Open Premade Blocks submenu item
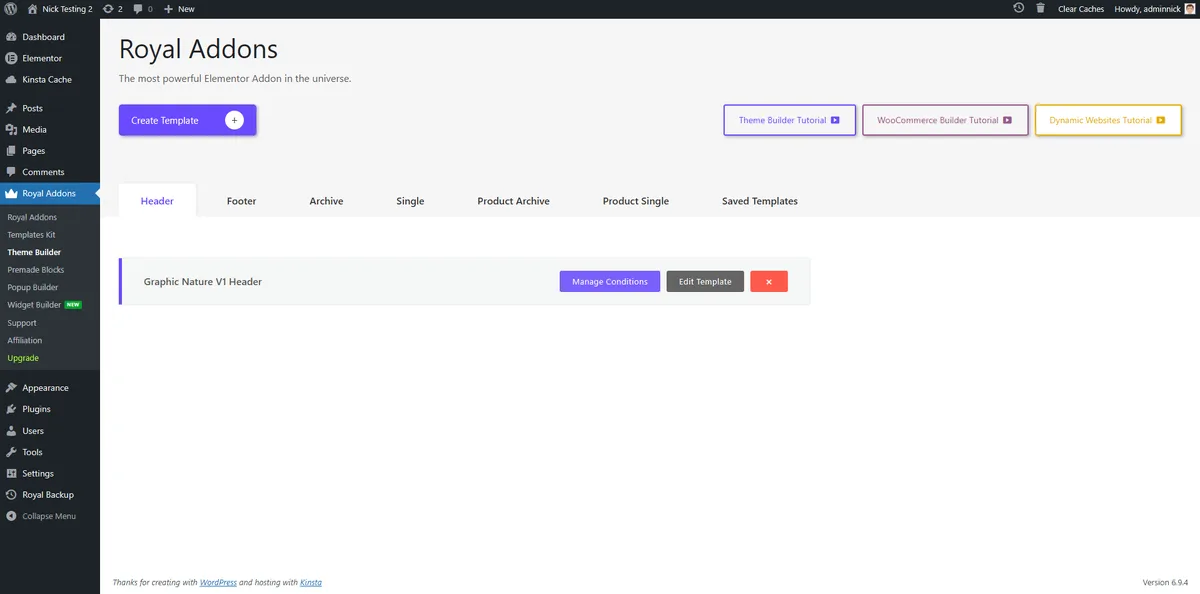1200x594 pixels. coord(36,270)
